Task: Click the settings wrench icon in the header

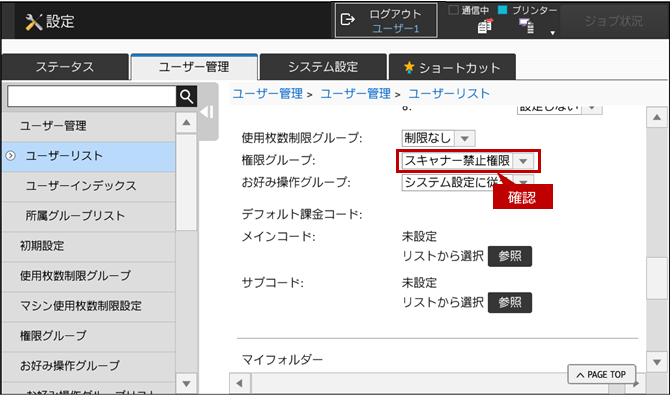Action: pyautogui.click(x=34, y=22)
